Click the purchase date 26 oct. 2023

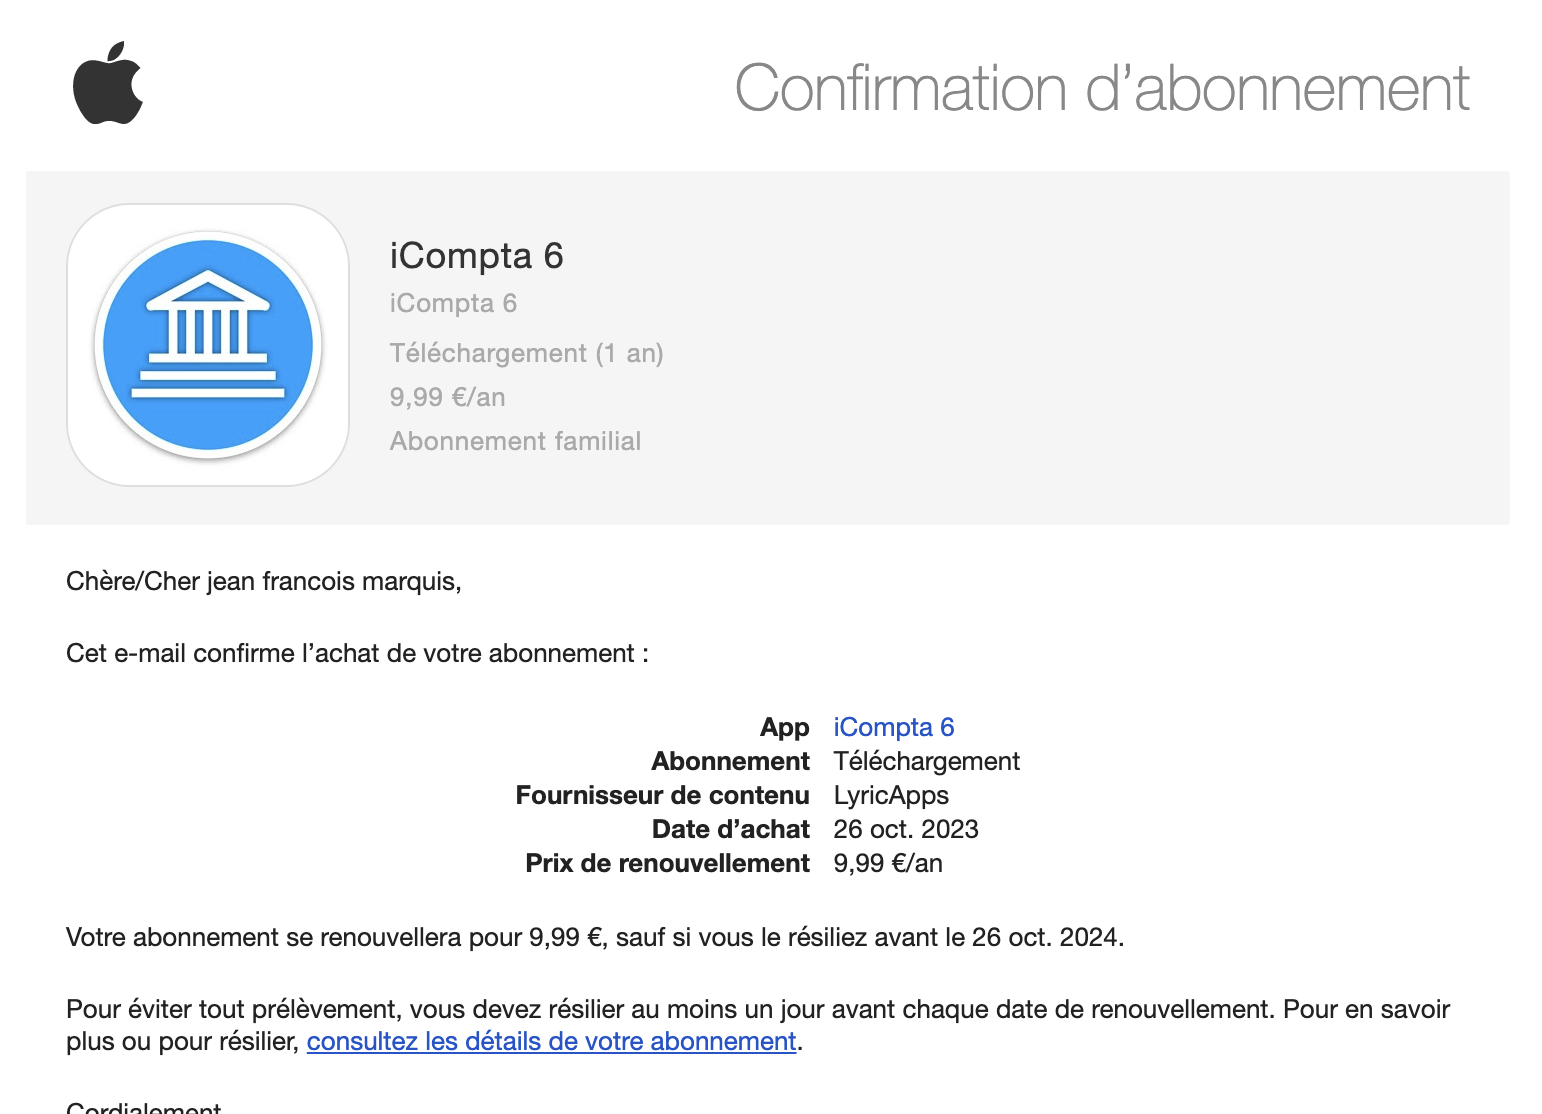click(906, 829)
